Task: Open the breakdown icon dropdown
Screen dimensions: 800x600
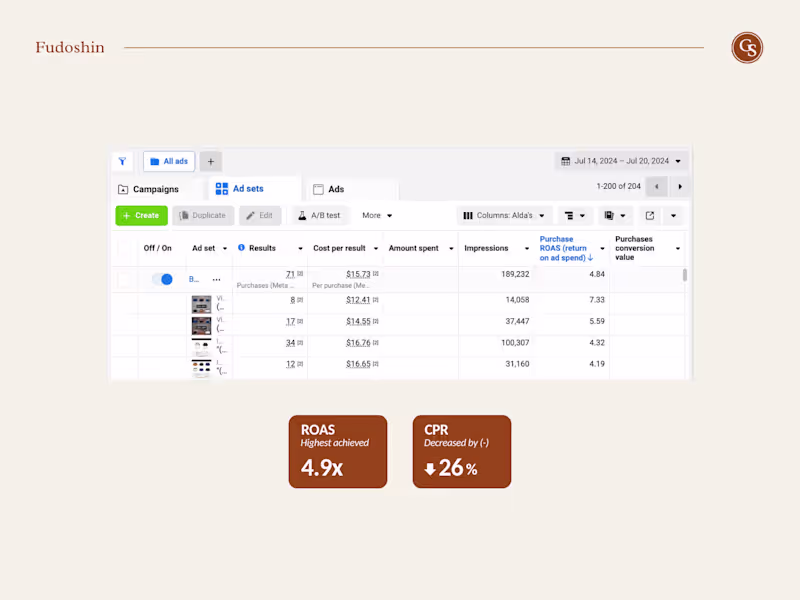Action: (574, 216)
